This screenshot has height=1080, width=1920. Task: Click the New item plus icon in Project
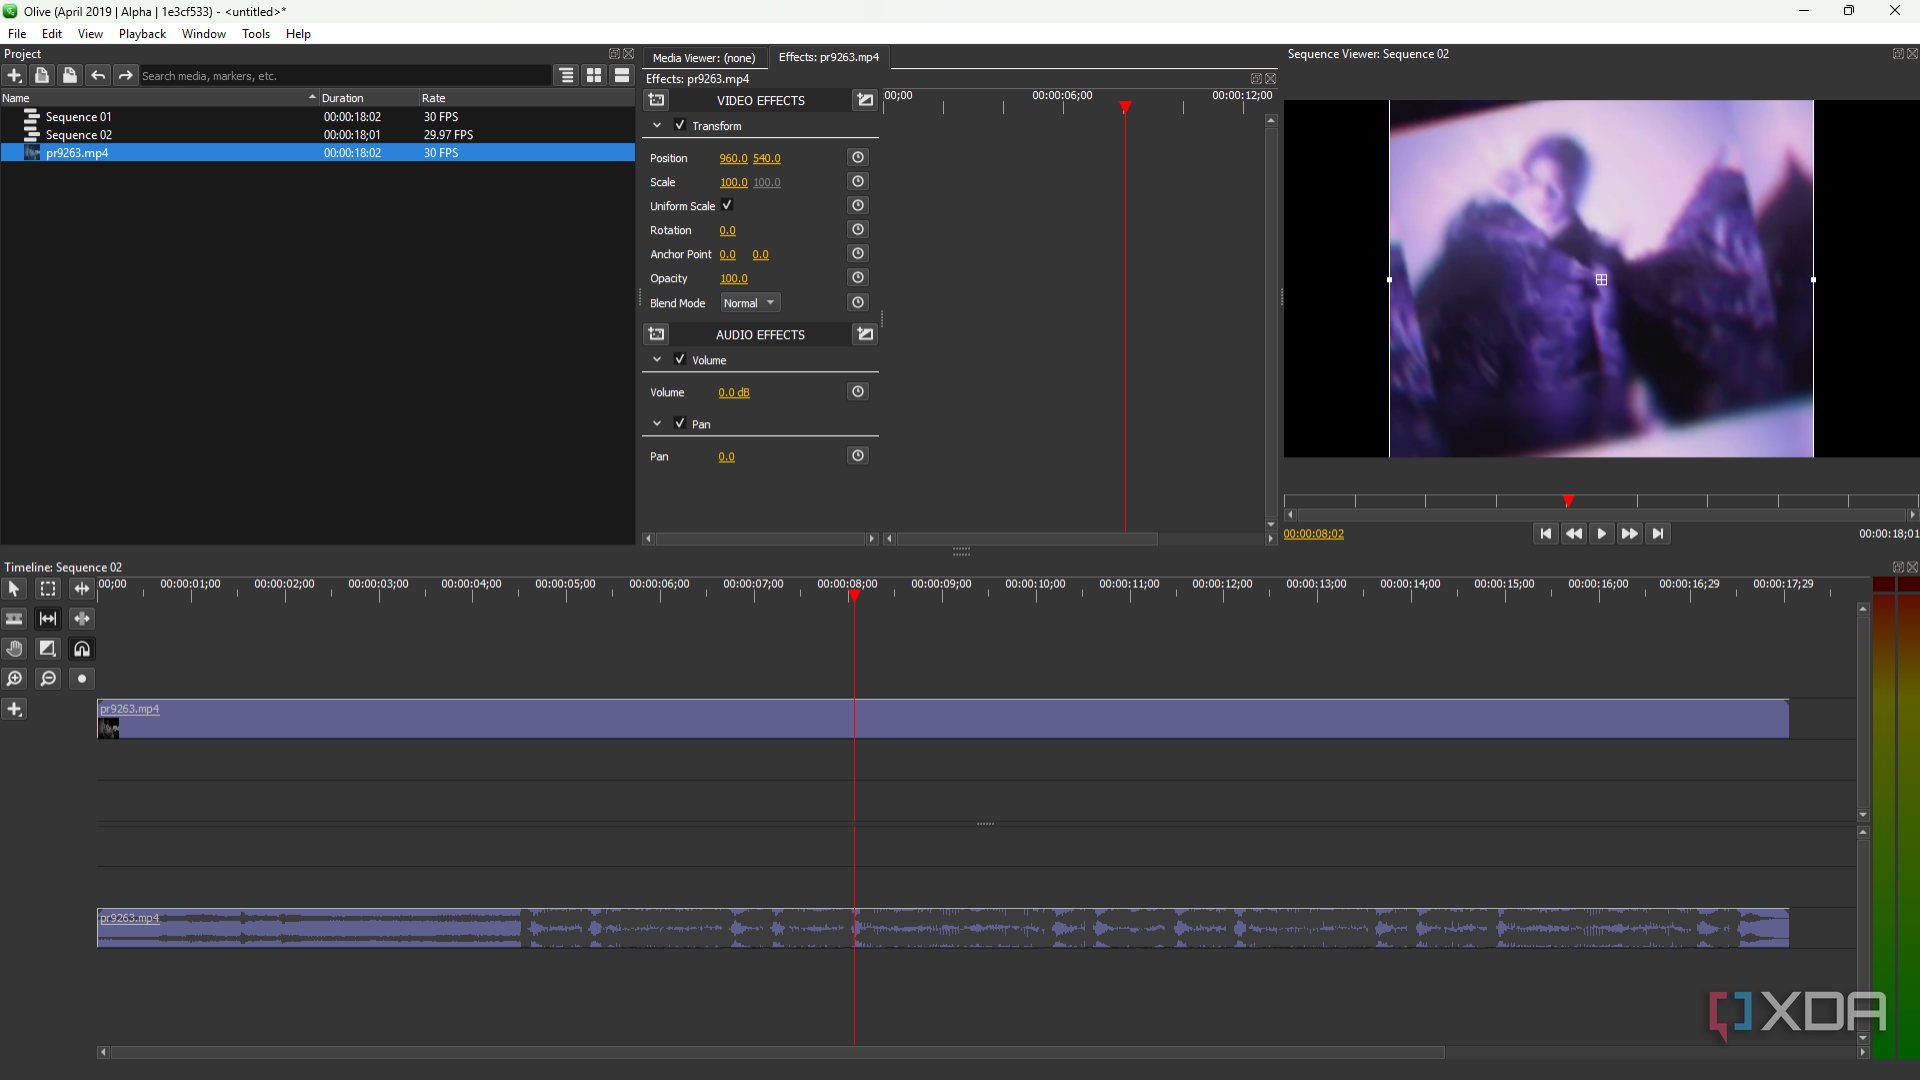point(14,75)
